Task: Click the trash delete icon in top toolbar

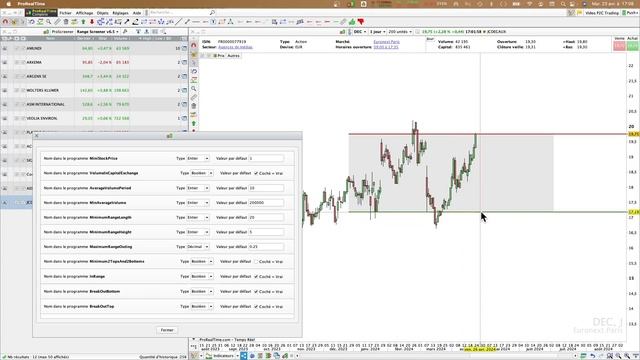Action: click(66, 22)
